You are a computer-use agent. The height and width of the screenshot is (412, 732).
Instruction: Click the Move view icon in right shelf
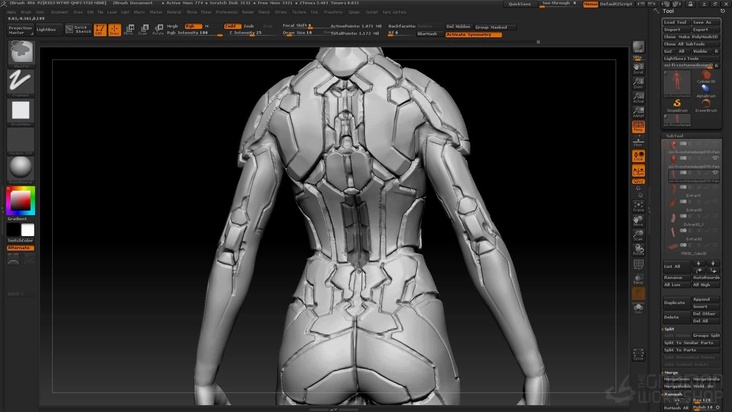(x=638, y=221)
